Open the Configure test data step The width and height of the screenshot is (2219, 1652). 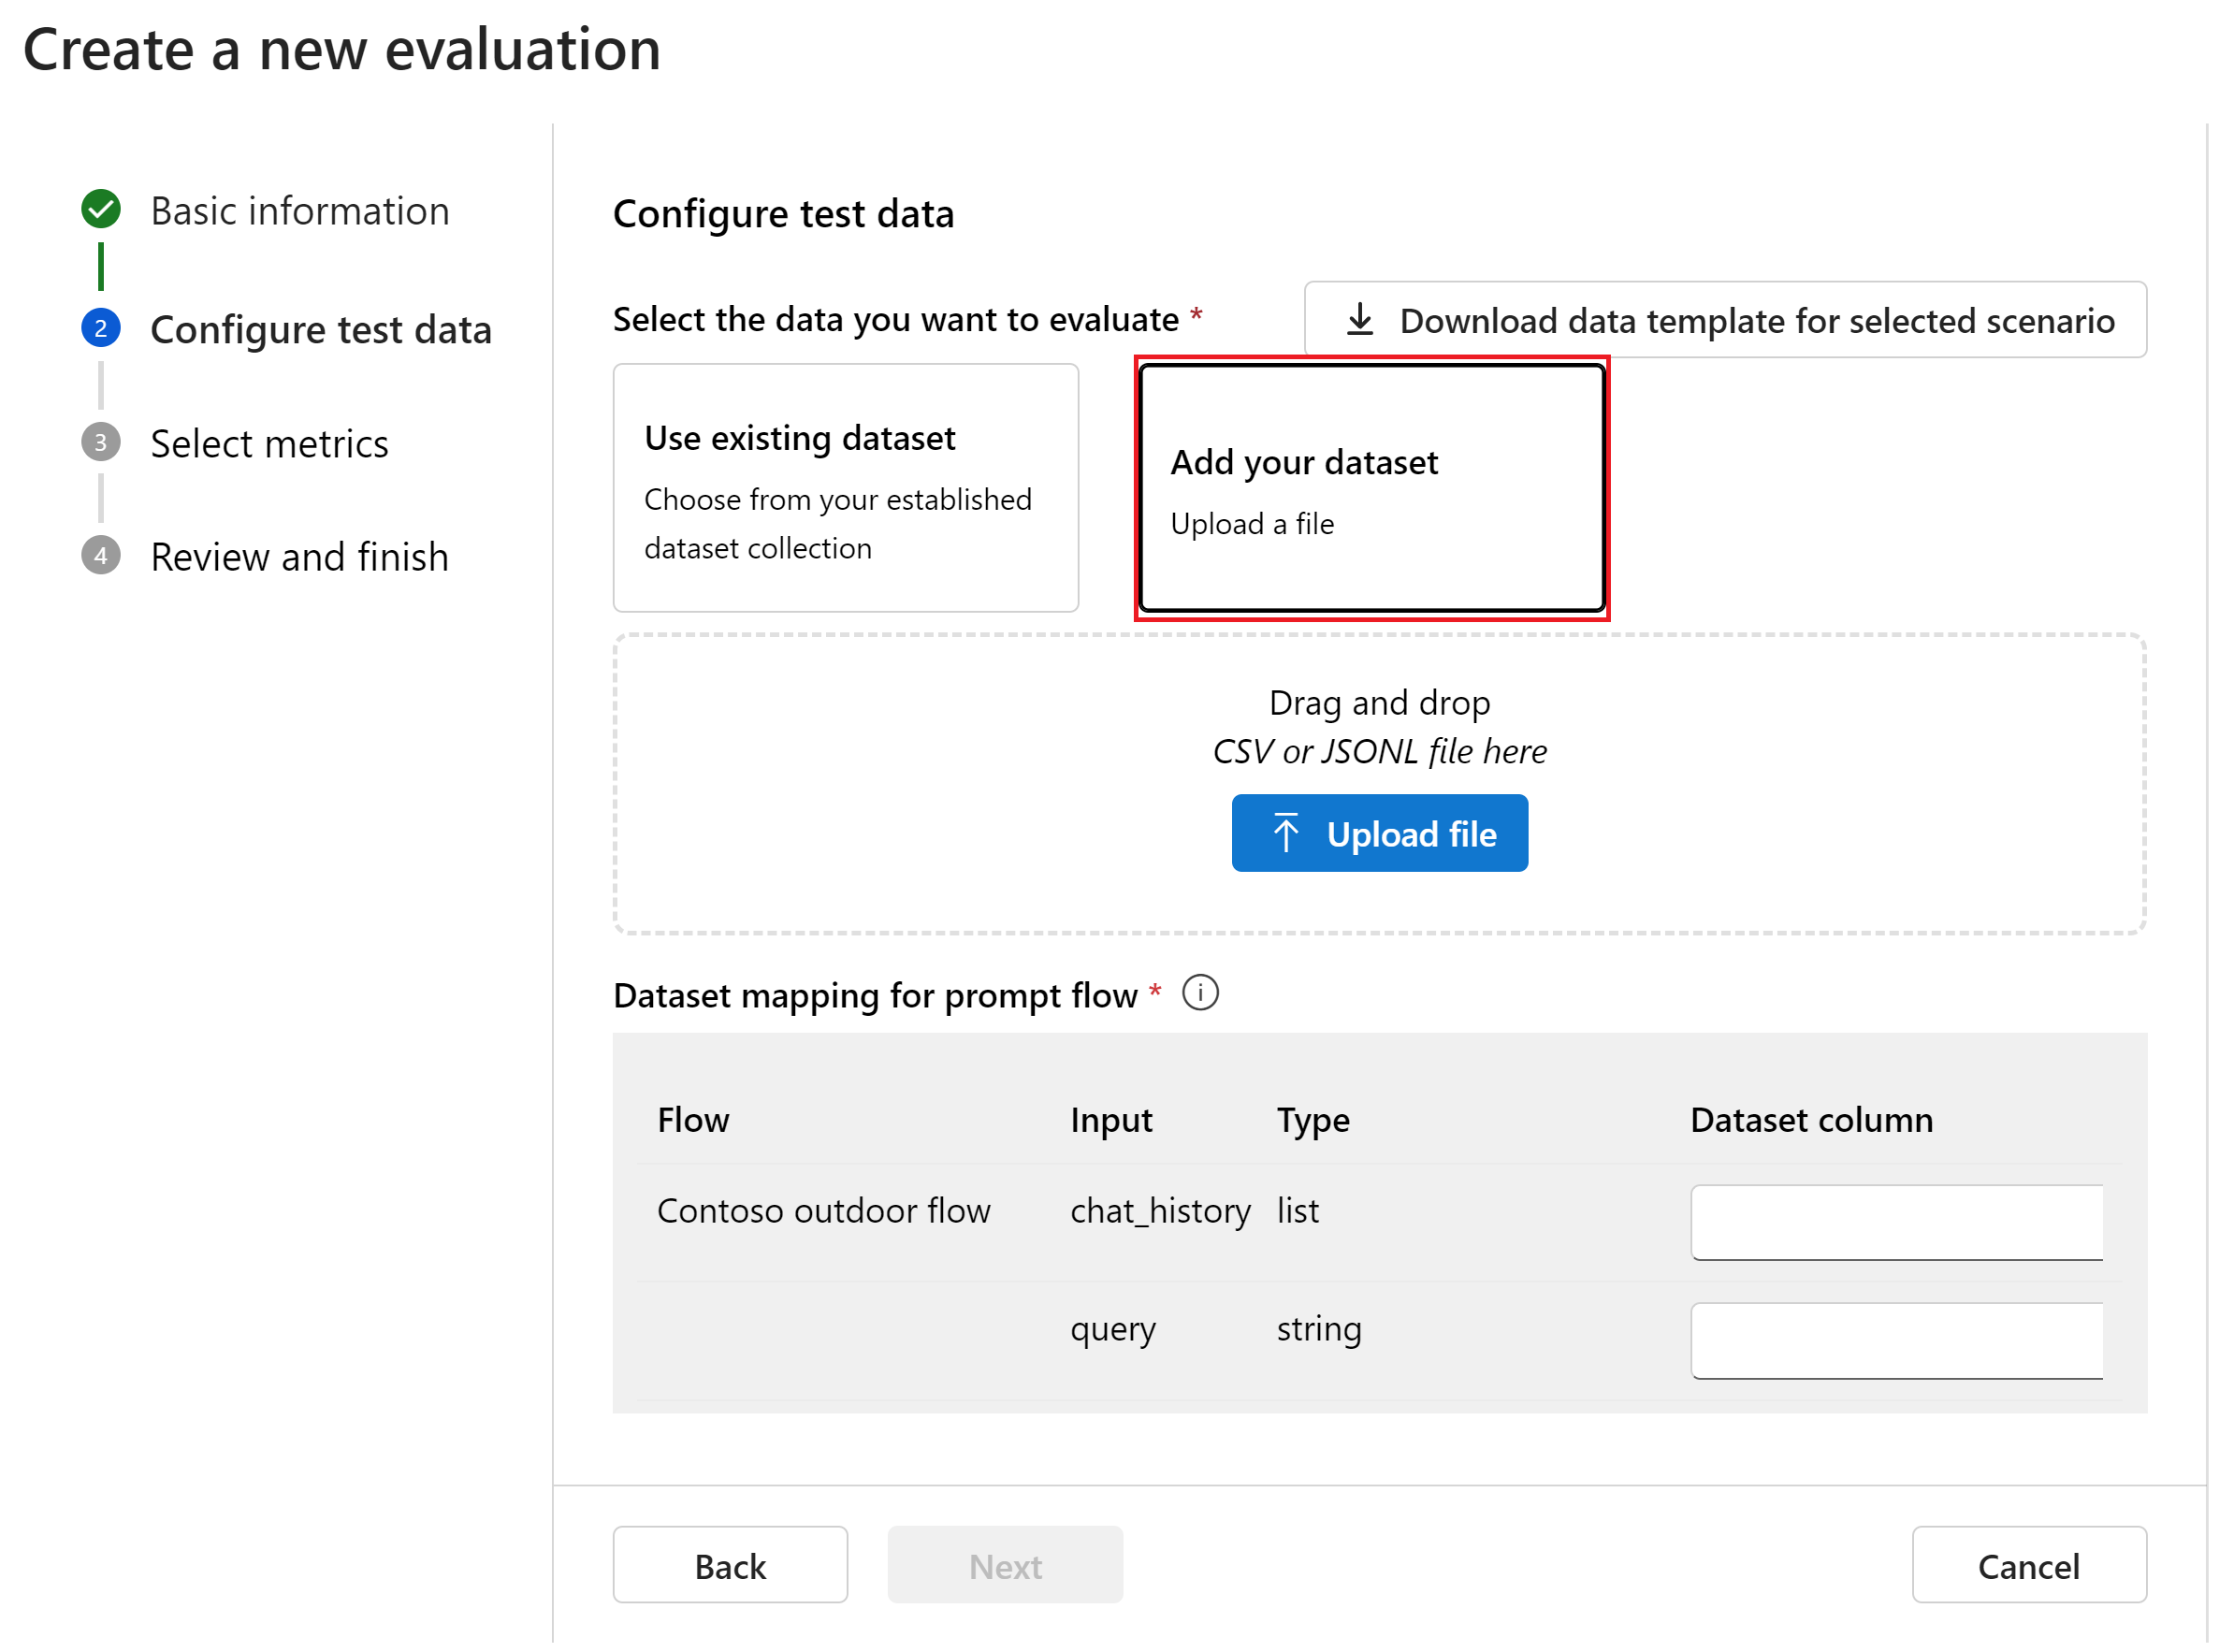click(321, 329)
